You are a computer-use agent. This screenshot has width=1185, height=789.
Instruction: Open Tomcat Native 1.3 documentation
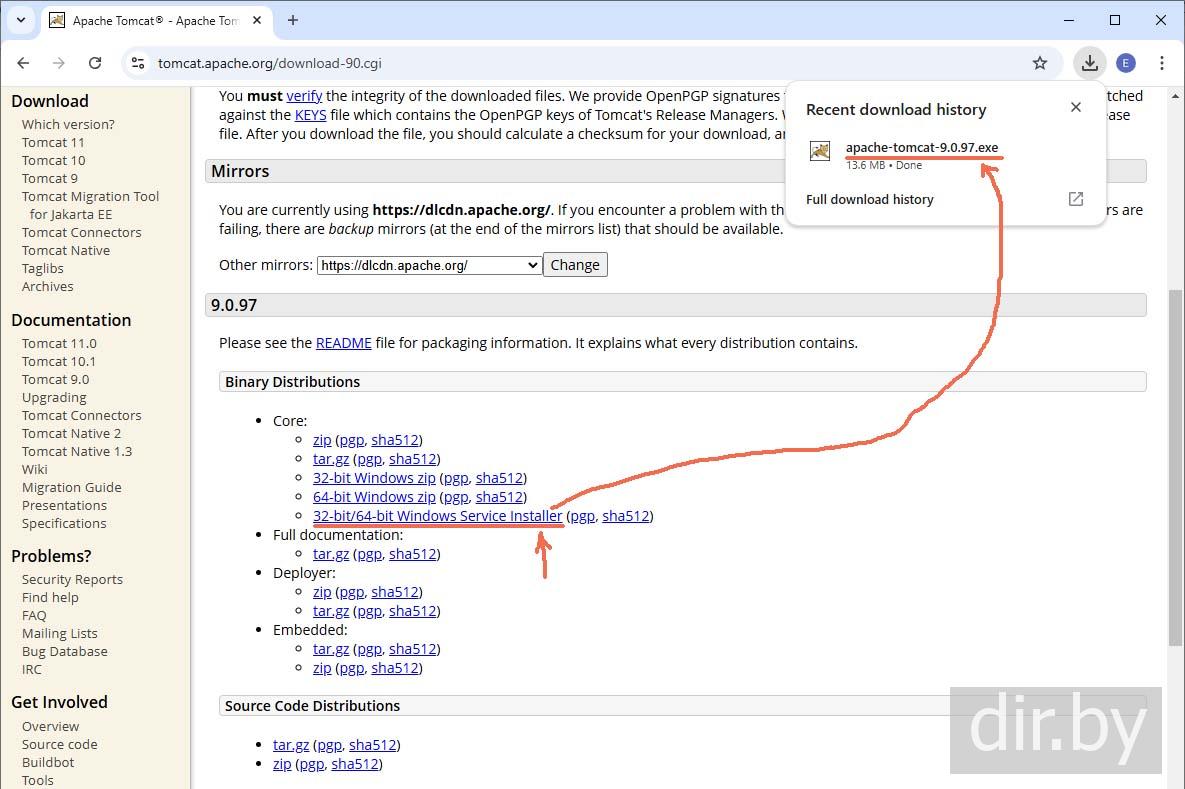[x=77, y=451]
